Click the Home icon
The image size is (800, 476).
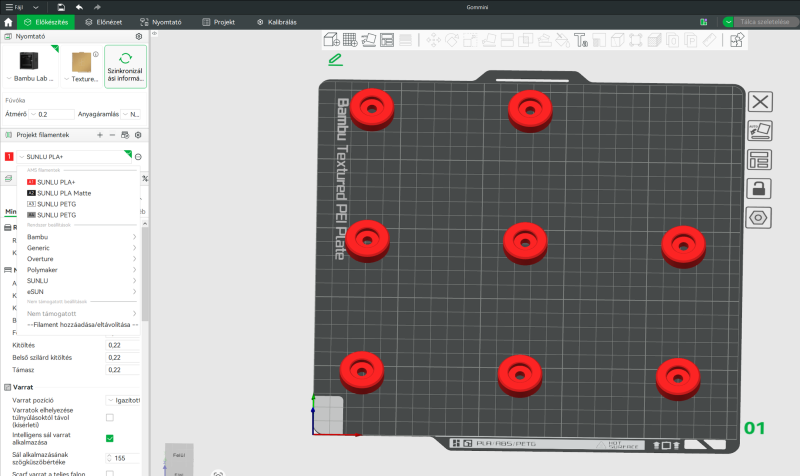[8, 22]
